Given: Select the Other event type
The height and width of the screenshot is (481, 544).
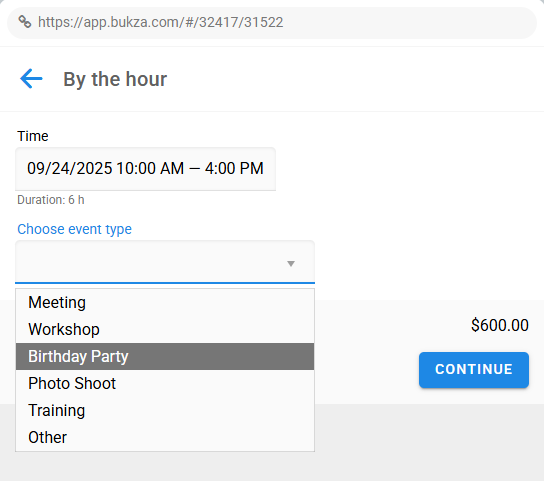Looking at the screenshot, I should pyautogui.click(x=165, y=437).
